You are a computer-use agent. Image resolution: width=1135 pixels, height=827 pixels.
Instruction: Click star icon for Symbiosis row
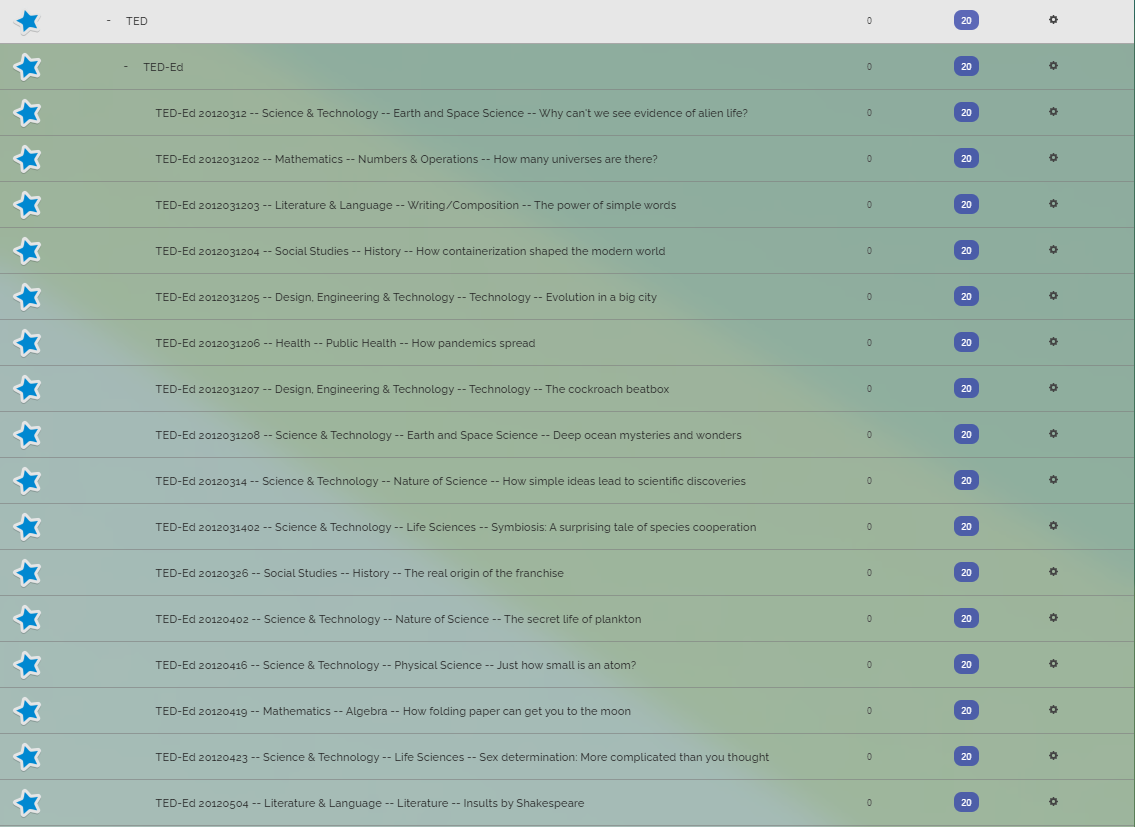[x=28, y=526]
